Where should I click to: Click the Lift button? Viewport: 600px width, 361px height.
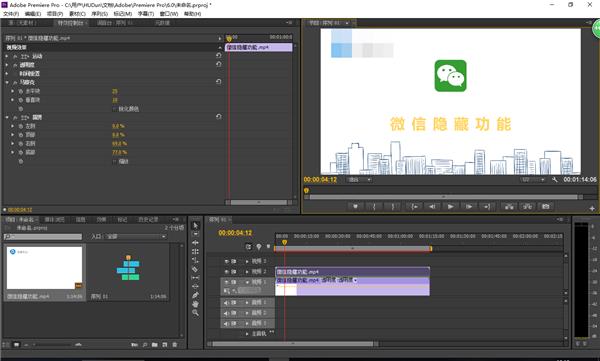click(x=509, y=206)
